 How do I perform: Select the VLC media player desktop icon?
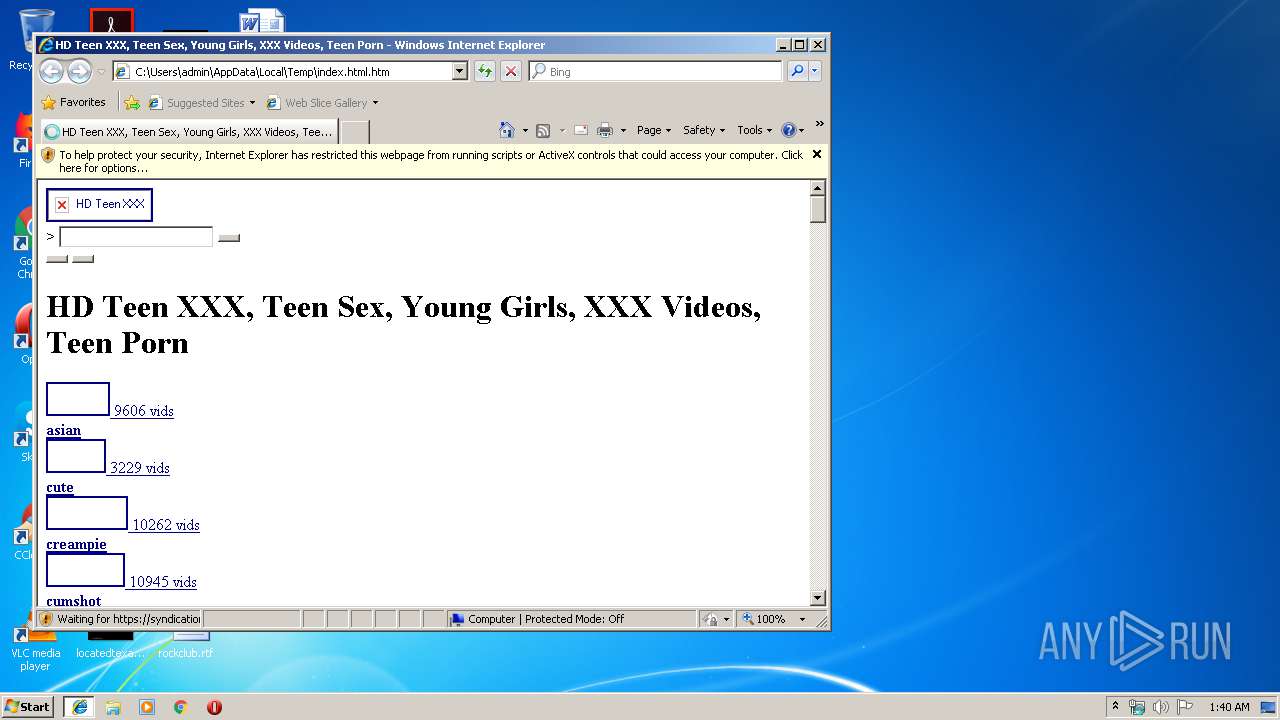click(x=35, y=648)
